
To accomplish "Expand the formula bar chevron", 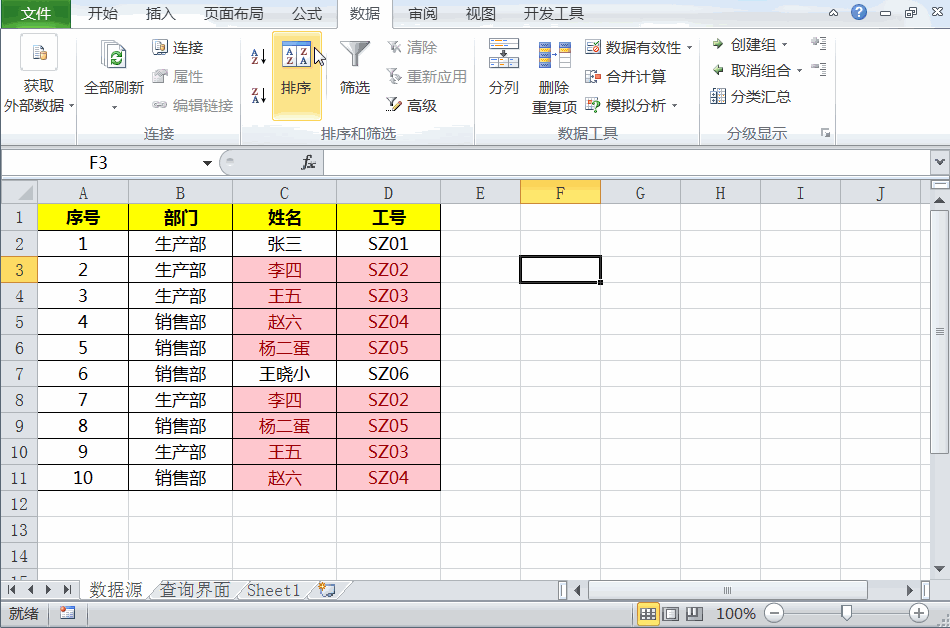I will [940, 162].
